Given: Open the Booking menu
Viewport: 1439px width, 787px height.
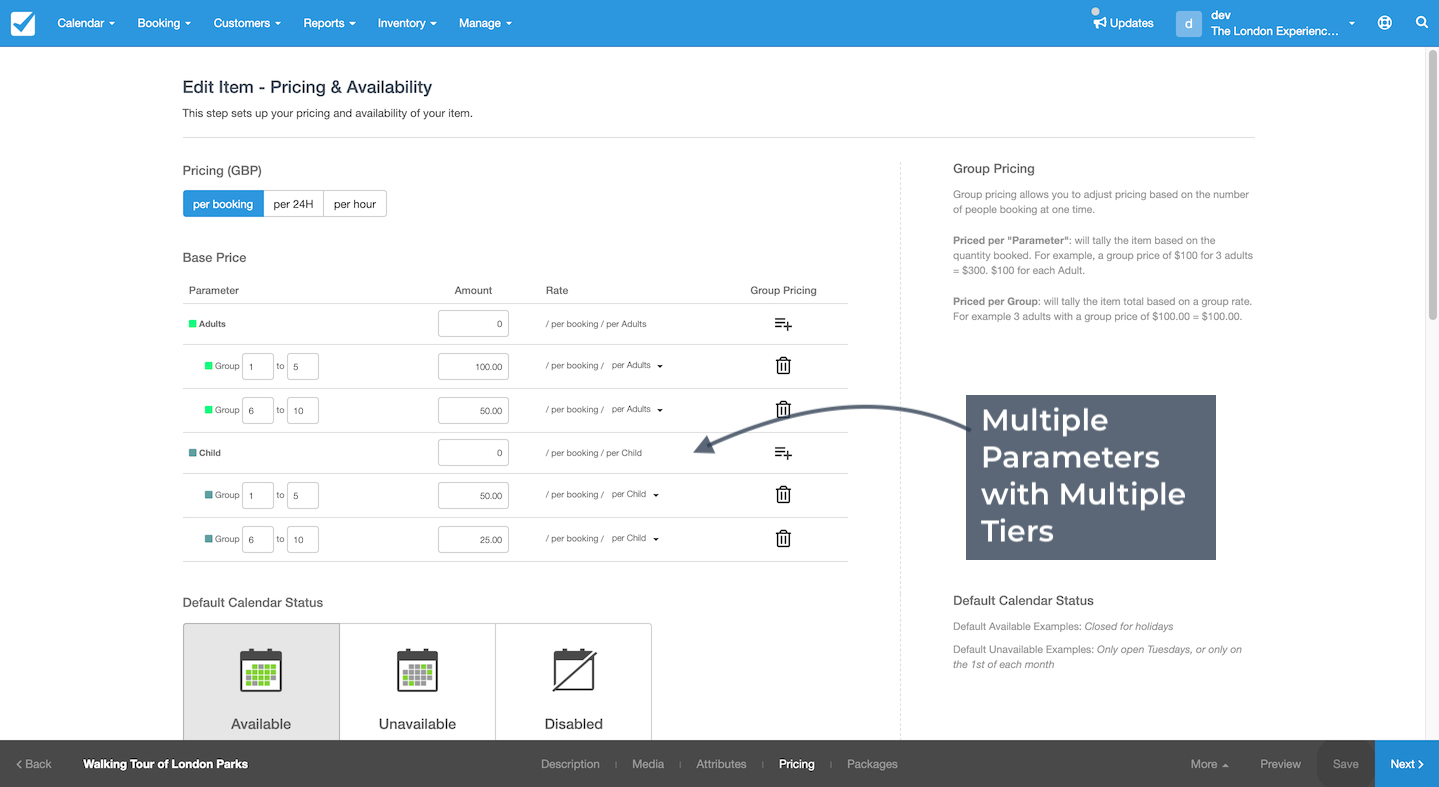Looking at the screenshot, I should tap(164, 23).
